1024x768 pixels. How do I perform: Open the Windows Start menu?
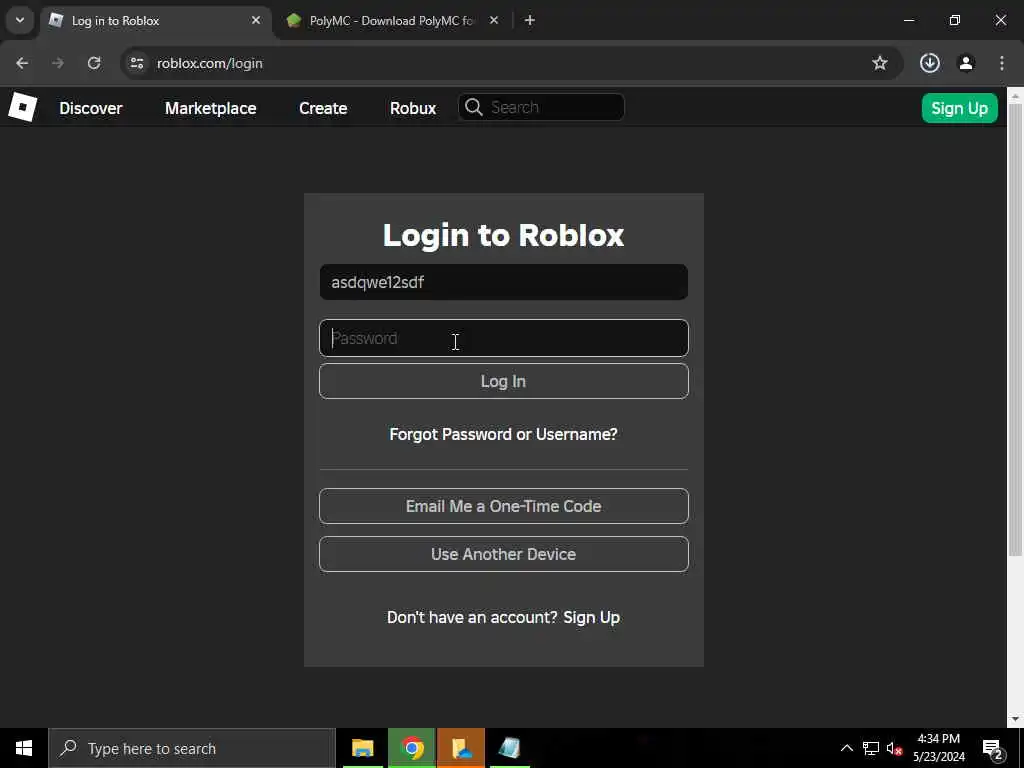pyautogui.click(x=24, y=748)
